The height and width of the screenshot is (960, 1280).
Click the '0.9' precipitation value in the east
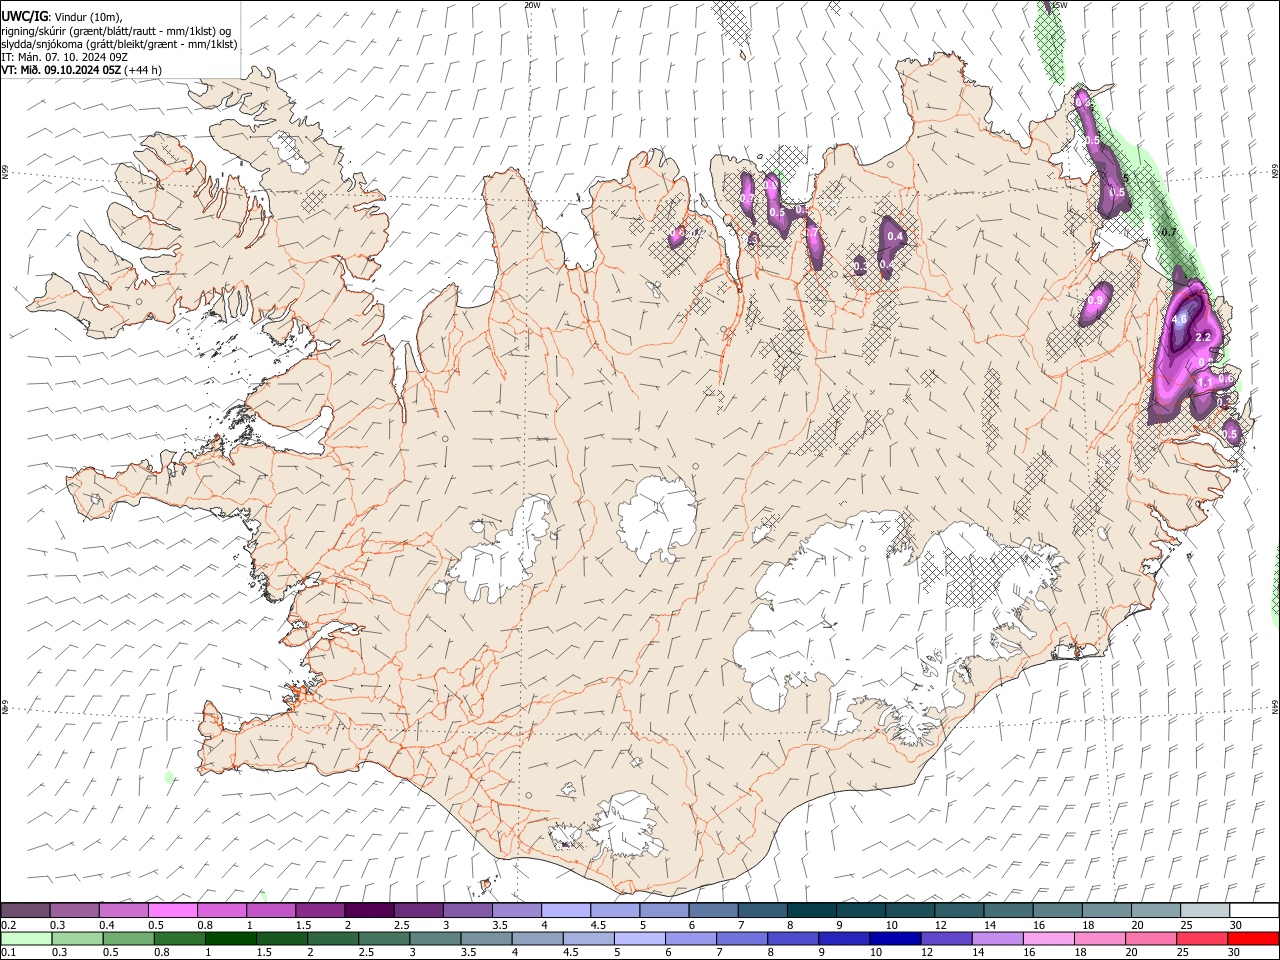[1095, 300]
